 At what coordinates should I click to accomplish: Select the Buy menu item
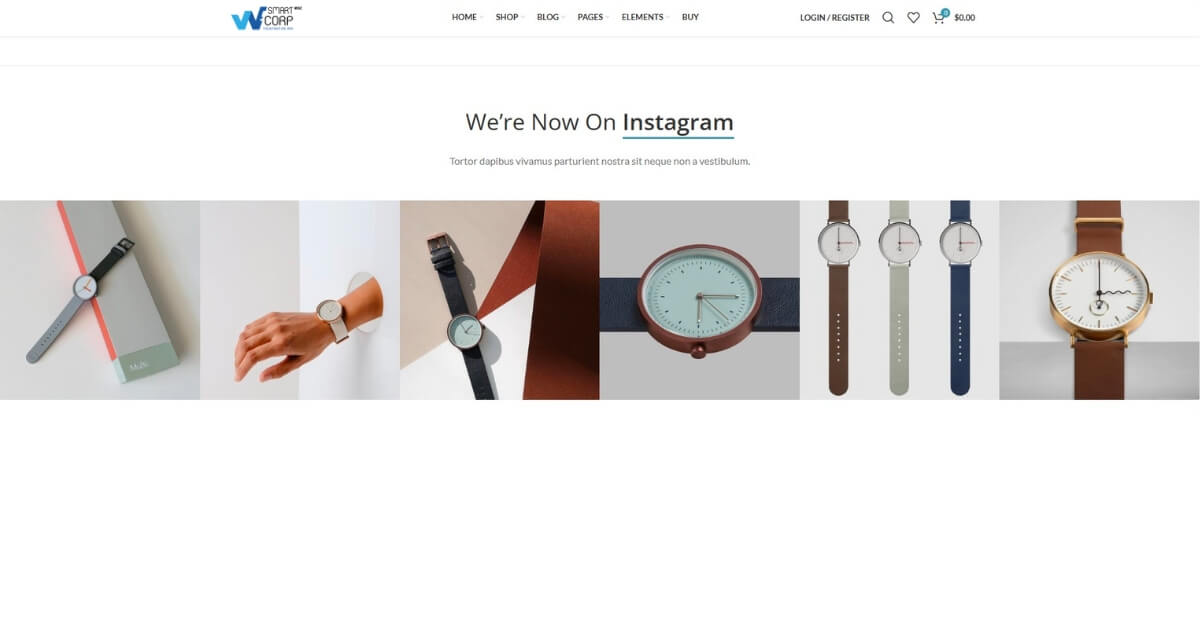pos(690,17)
